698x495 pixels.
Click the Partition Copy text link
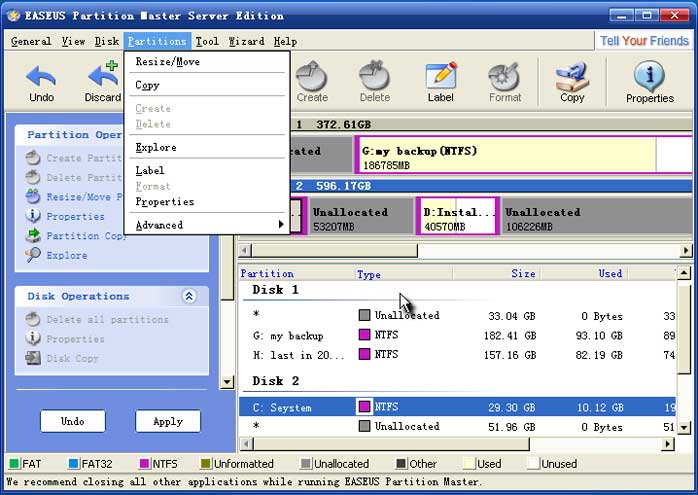(x=86, y=236)
